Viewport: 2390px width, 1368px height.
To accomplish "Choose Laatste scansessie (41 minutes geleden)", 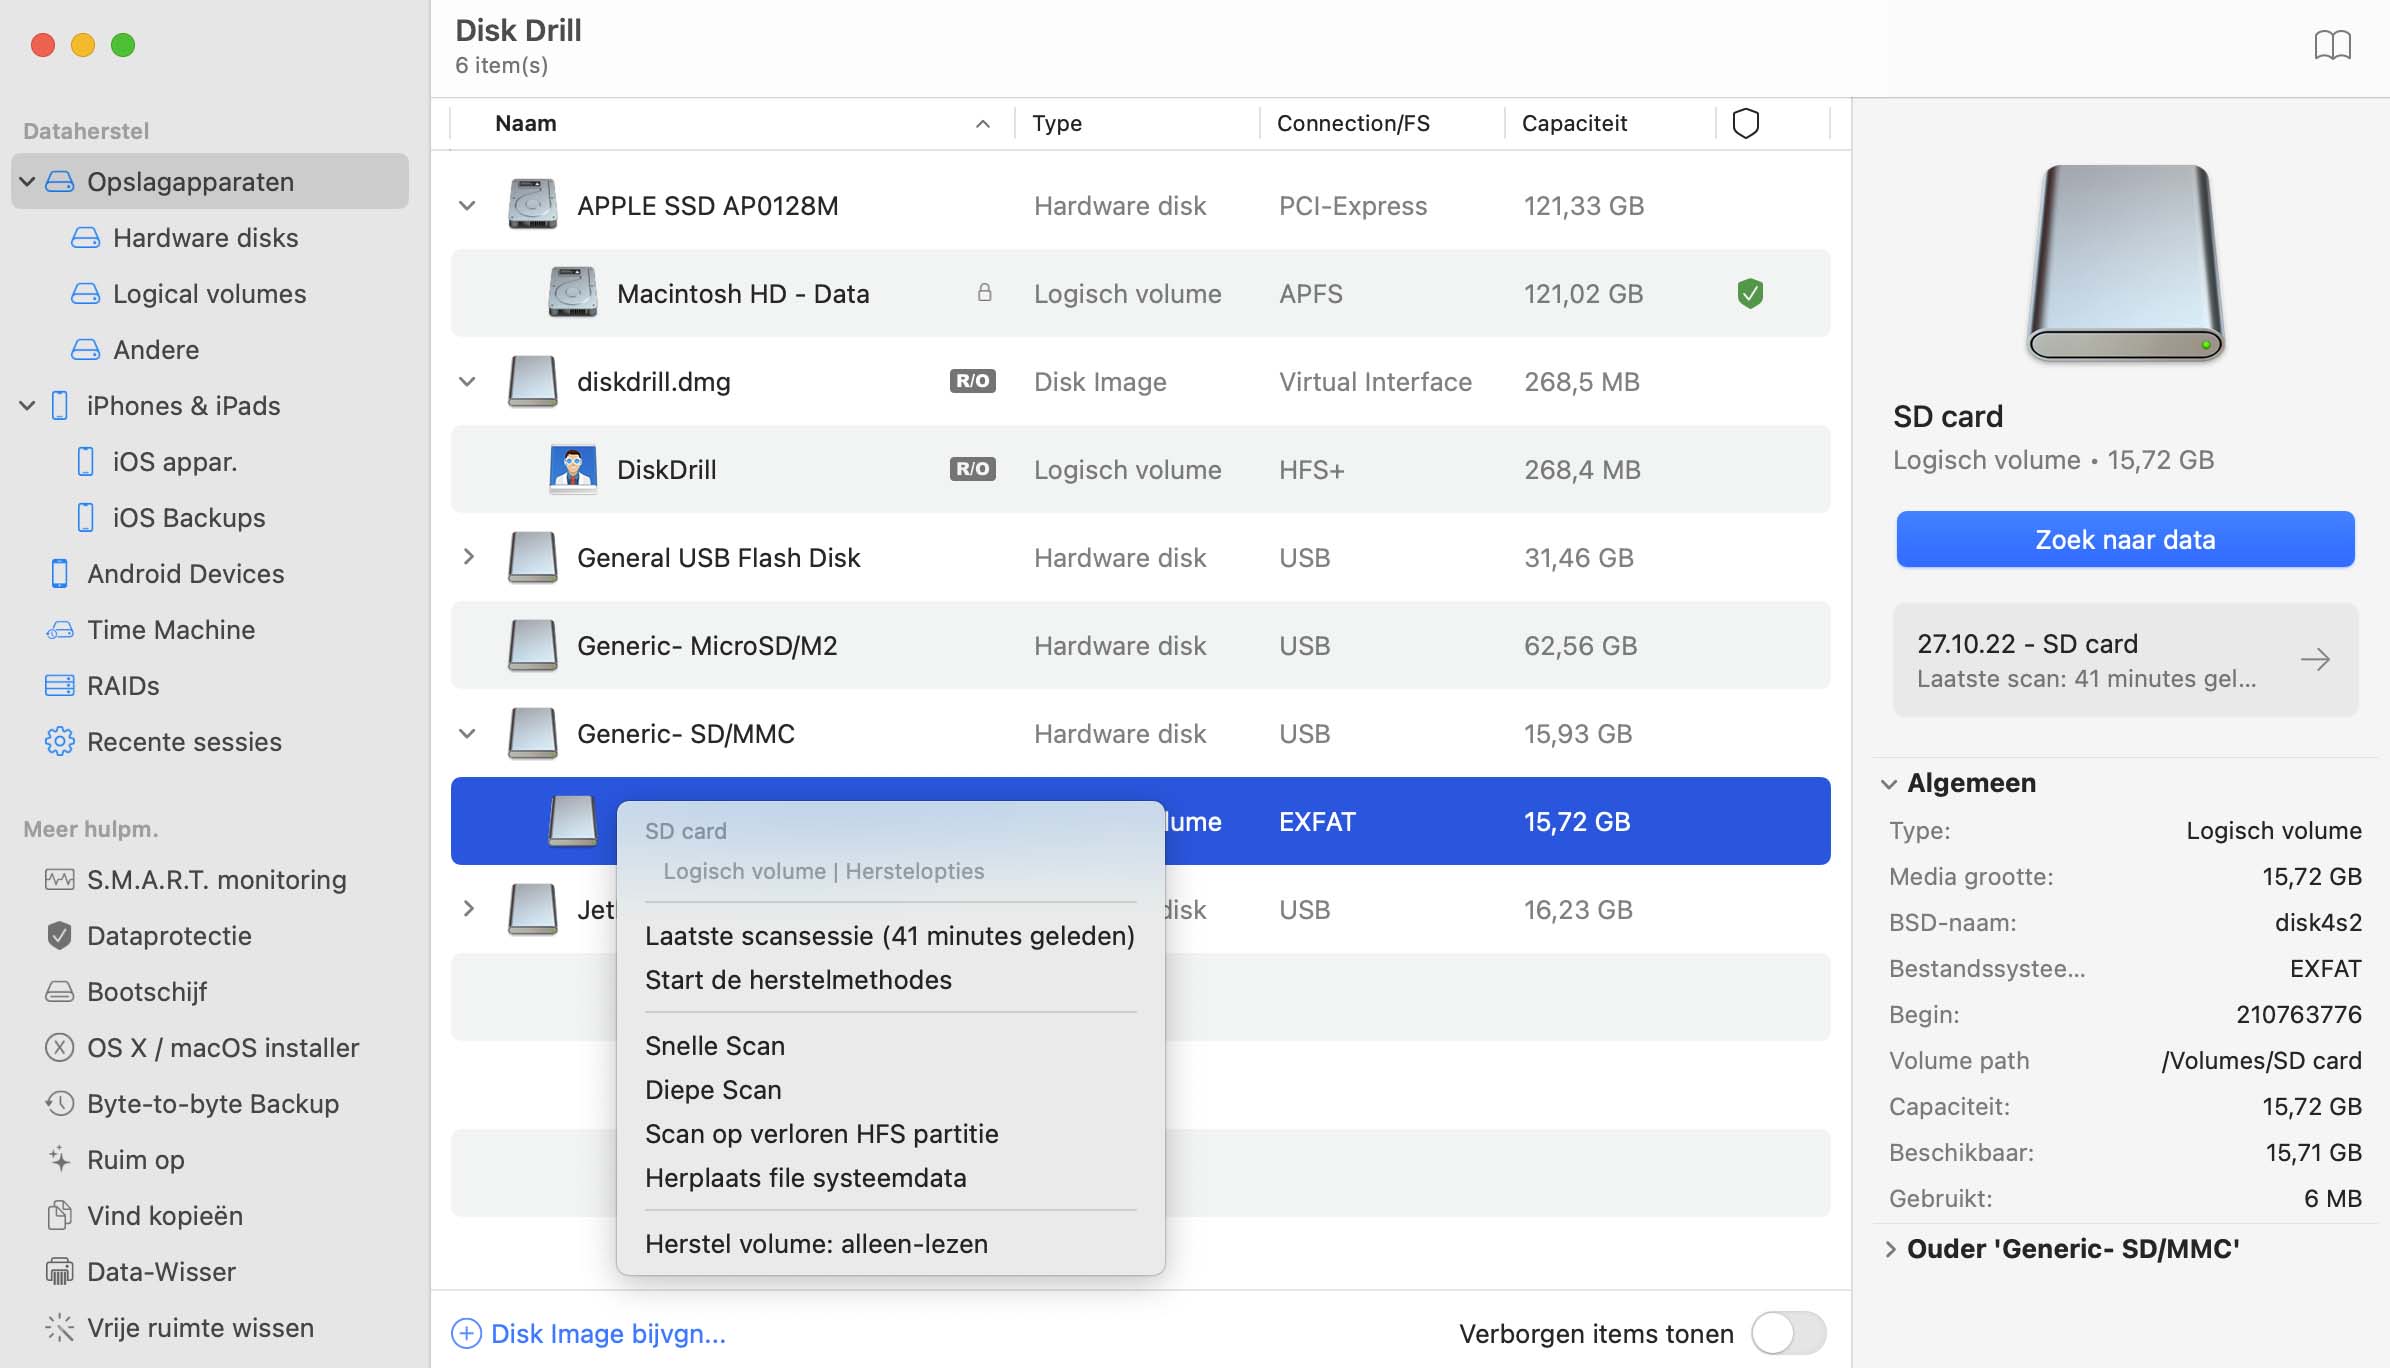I will coord(890,935).
